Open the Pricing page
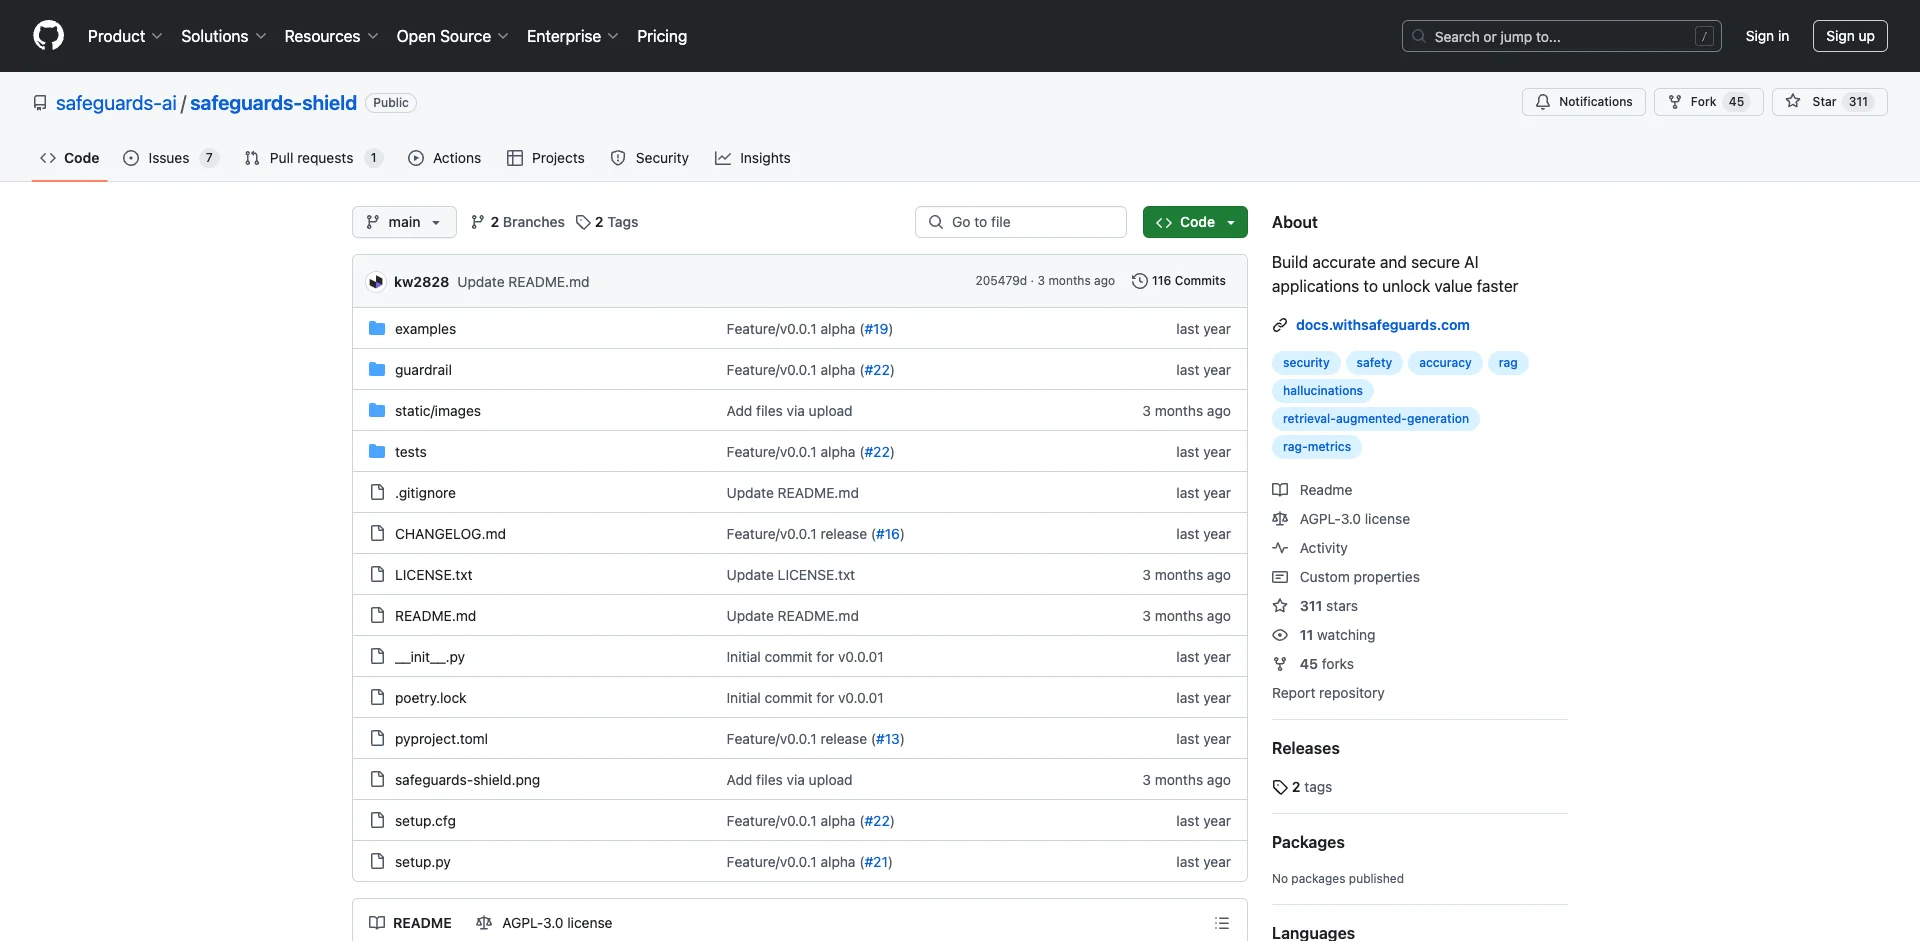 (x=662, y=36)
